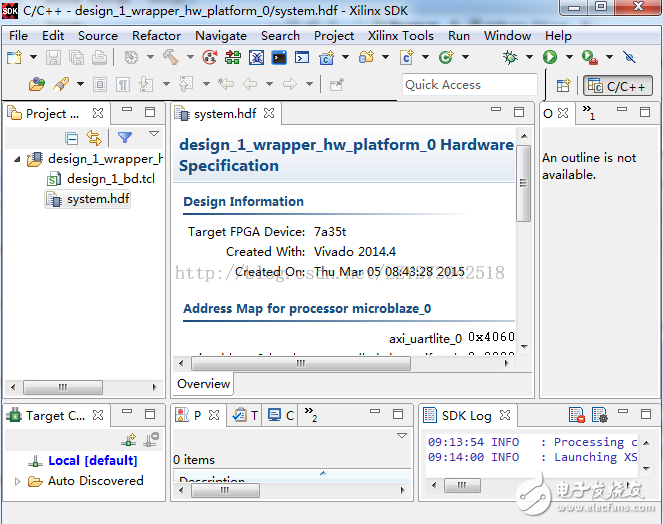Click the Debug bug icon in toolbar
Viewport: 663px width, 524px height.
click(x=510, y=58)
